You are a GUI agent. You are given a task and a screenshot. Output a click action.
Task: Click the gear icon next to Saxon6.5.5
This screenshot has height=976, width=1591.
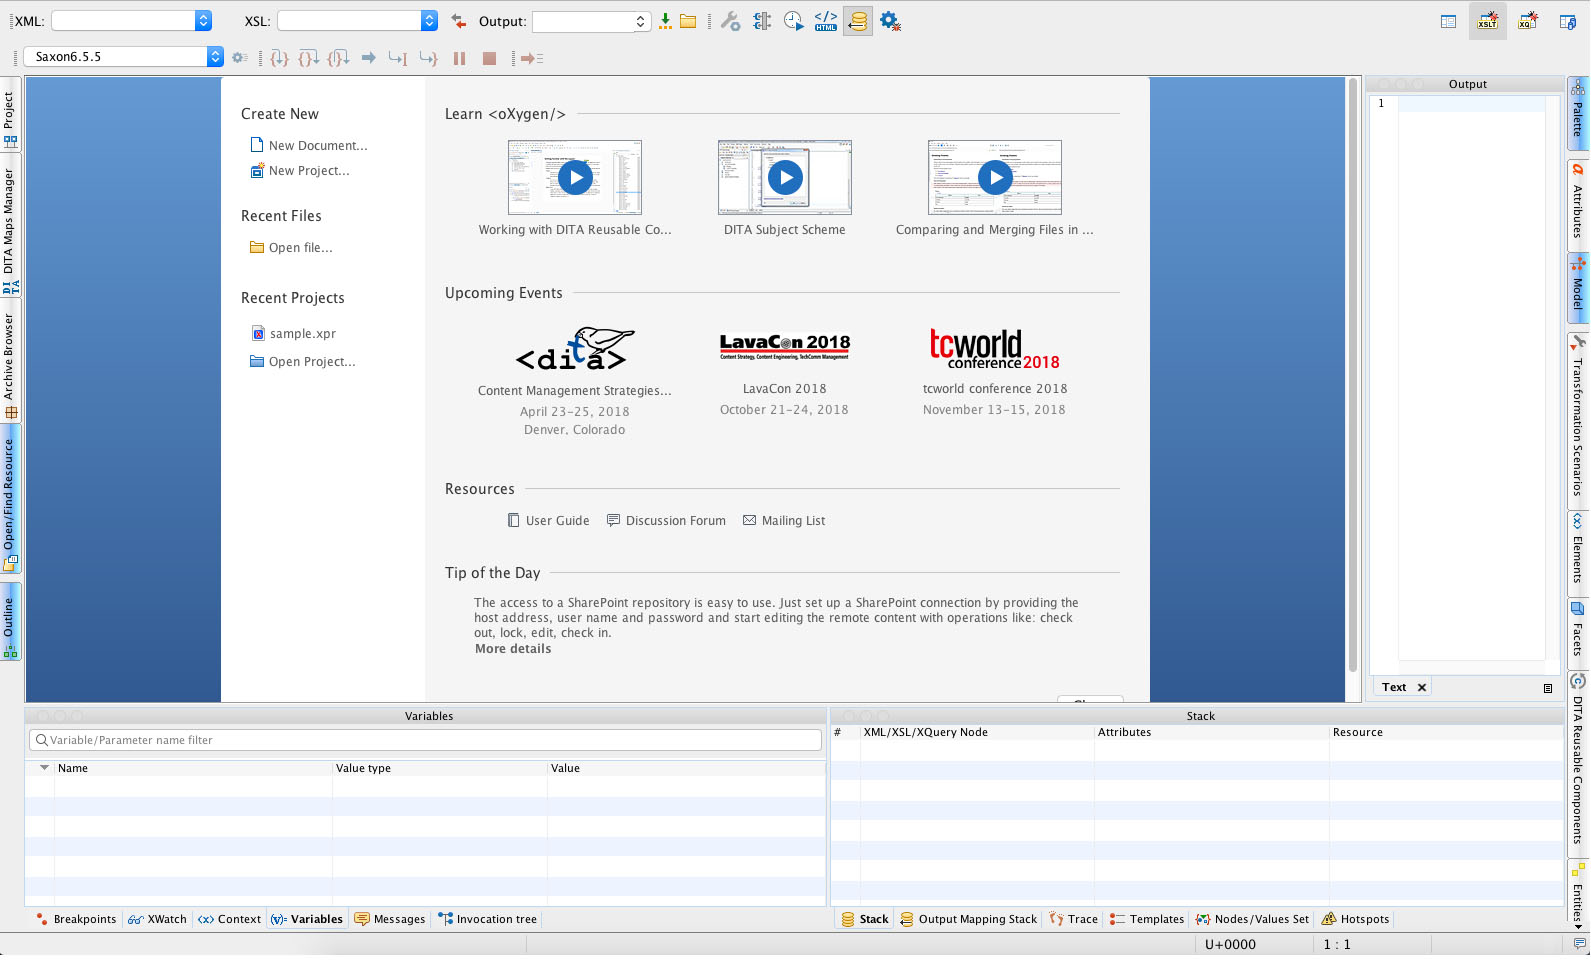240,58
